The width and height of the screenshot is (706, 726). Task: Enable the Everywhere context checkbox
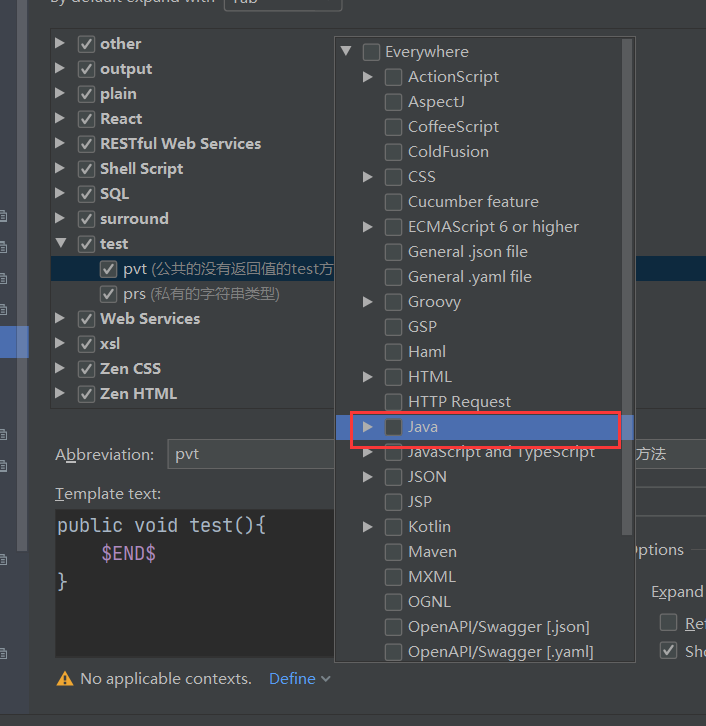(371, 52)
